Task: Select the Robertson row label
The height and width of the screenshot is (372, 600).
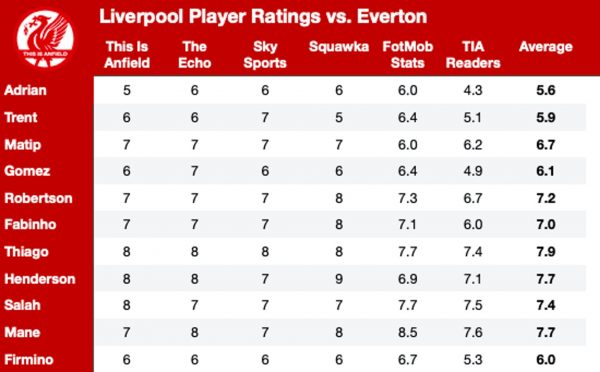Action: point(38,198)
